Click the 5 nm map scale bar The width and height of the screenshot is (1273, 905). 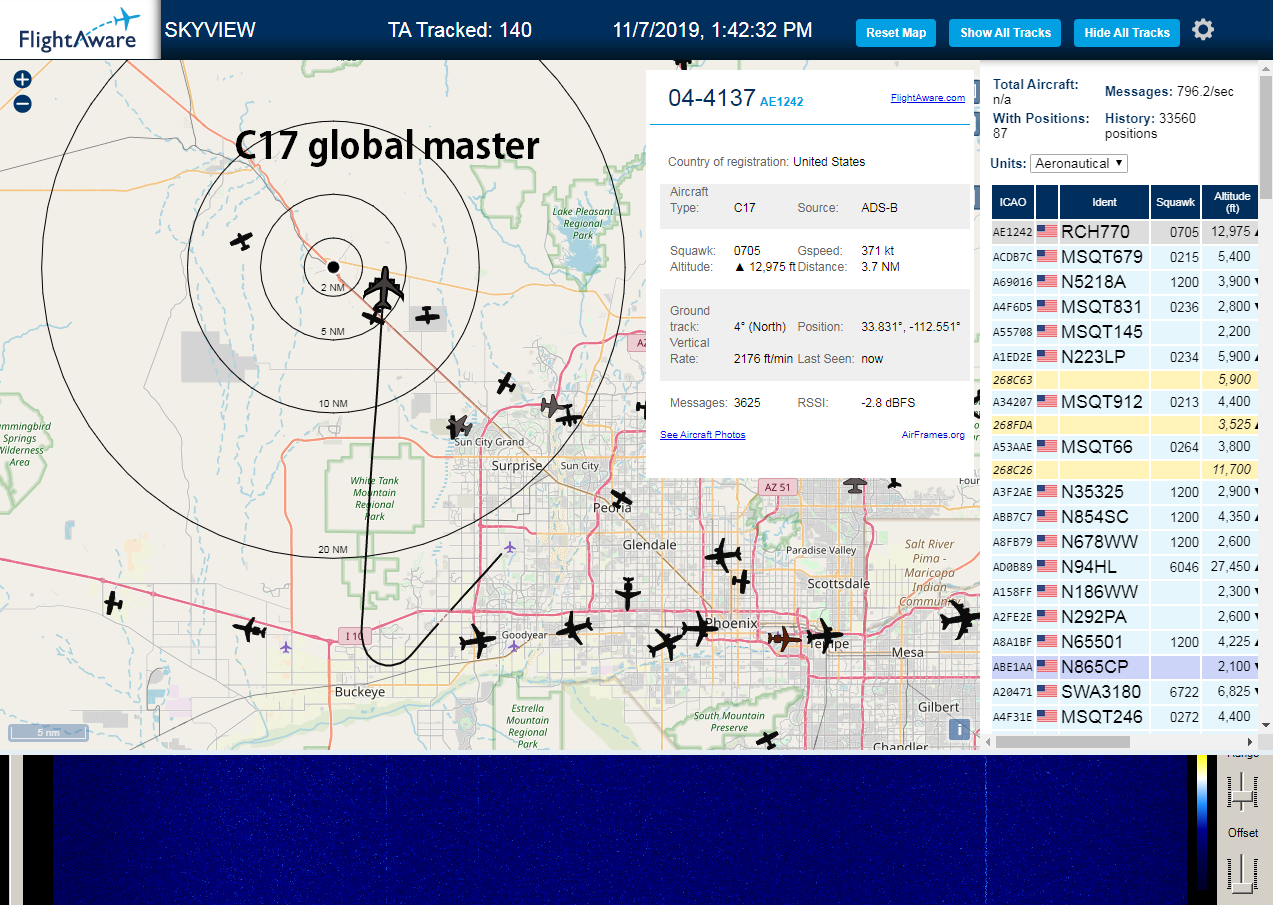tap(48, 733)
